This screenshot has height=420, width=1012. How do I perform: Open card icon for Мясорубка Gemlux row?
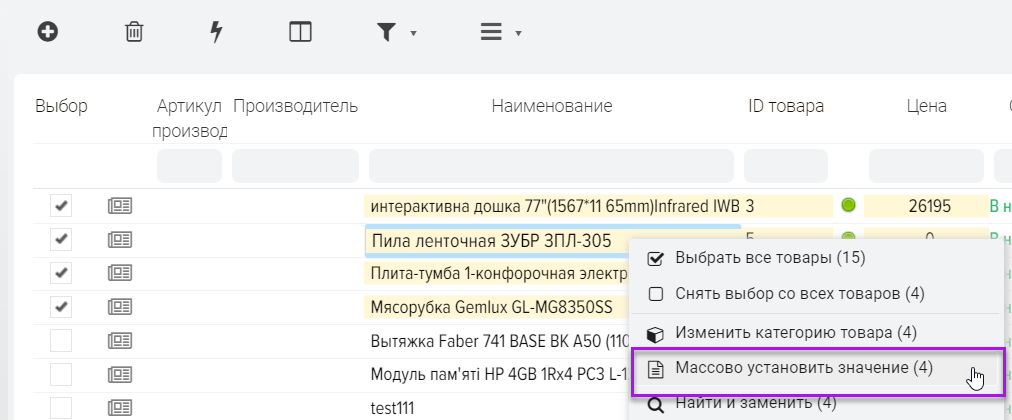pyautogui.click(x=120, y=307)
